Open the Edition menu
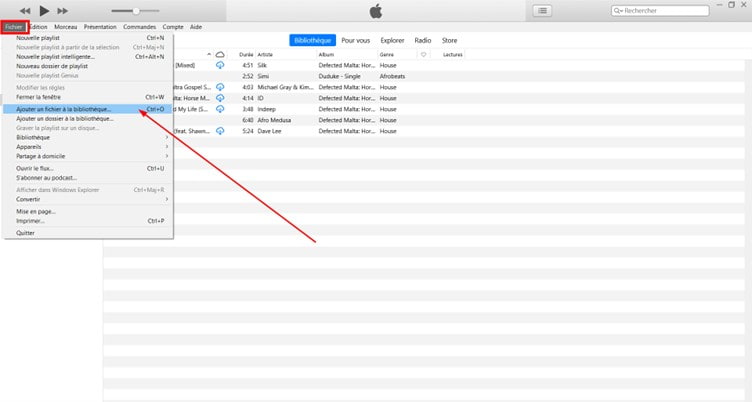The width and height of the screenshot is (752, 402). (x=38, y=27)
